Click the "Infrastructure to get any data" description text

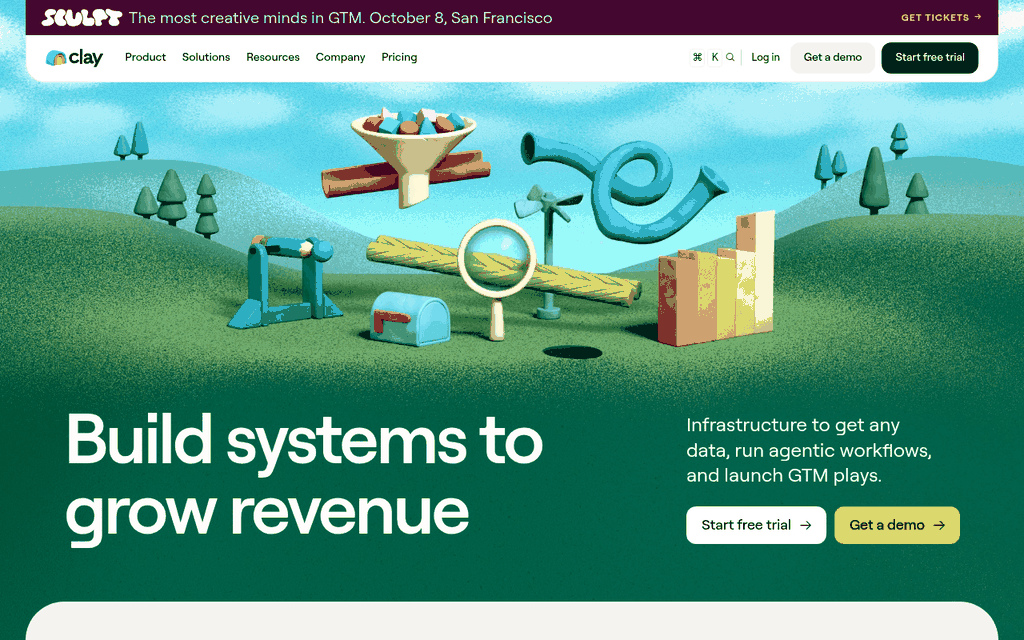pyautogui.click(x=808, y=451)
